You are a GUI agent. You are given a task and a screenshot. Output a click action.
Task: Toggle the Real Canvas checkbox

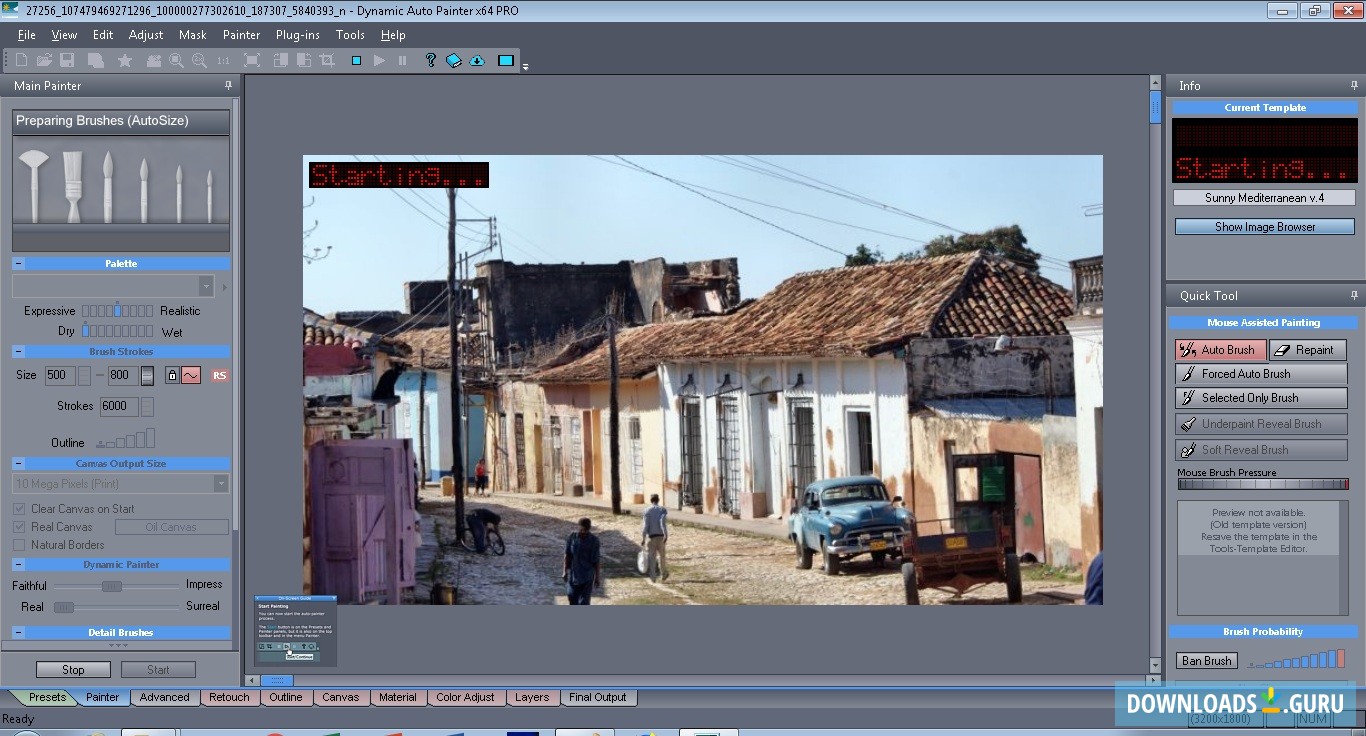pos(20,527)
